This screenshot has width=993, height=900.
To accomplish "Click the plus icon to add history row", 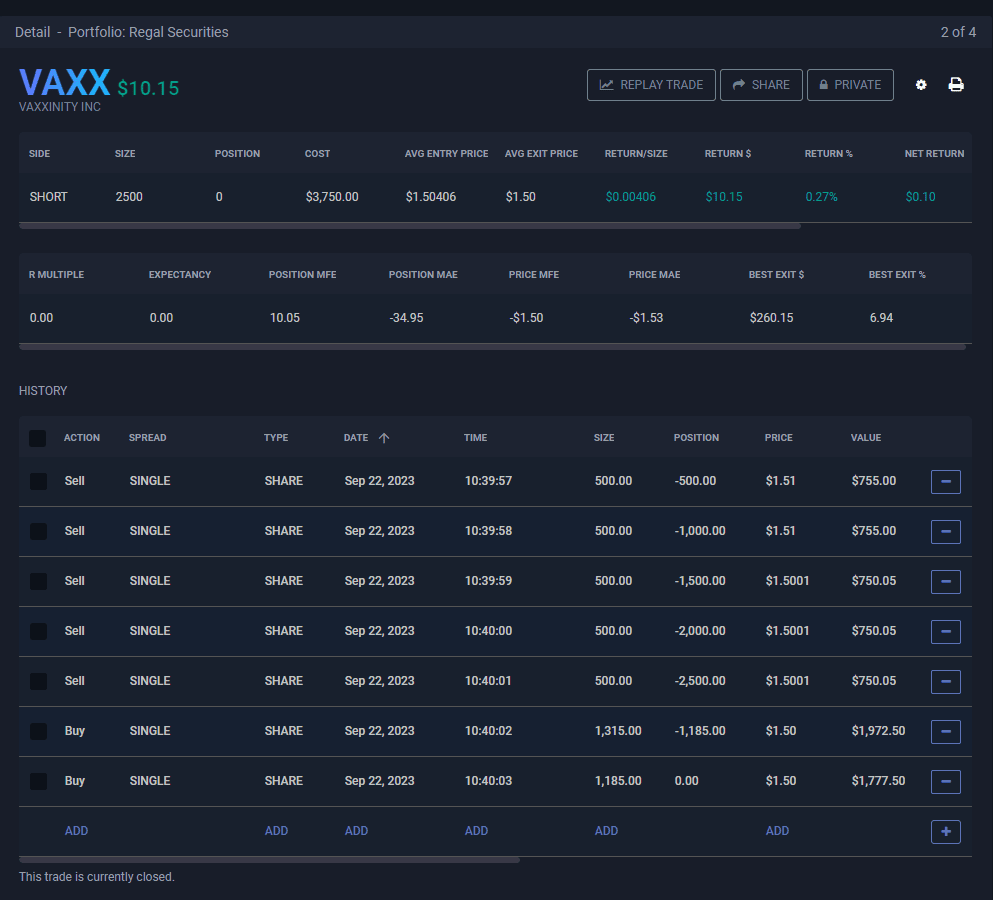I will pos(945,832).
